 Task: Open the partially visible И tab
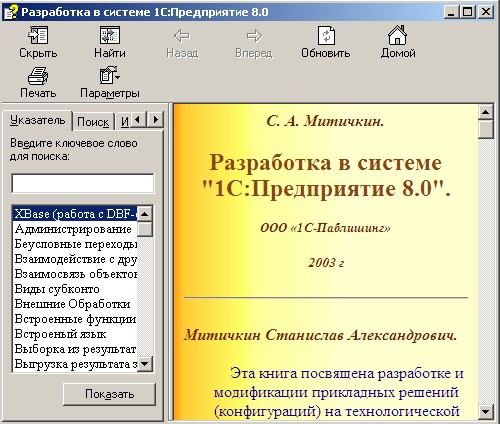click(124, 122)
